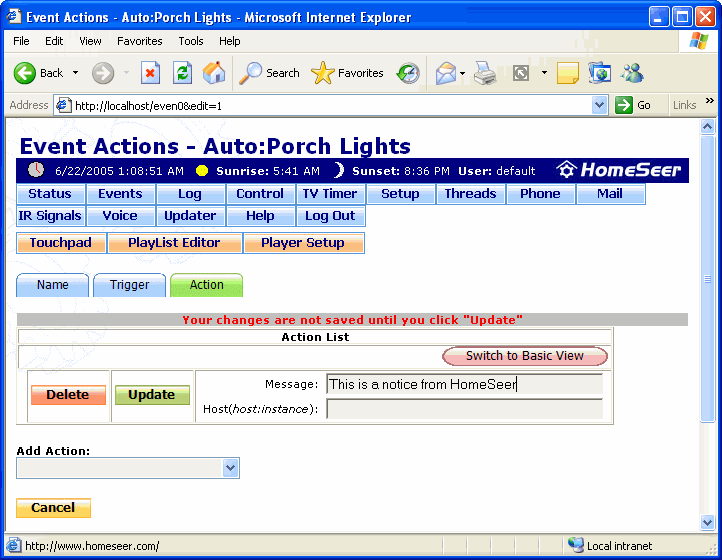Expand the Links toolbar chevron
This screenshot has height=560, width=722.
(x=710, y=100)
